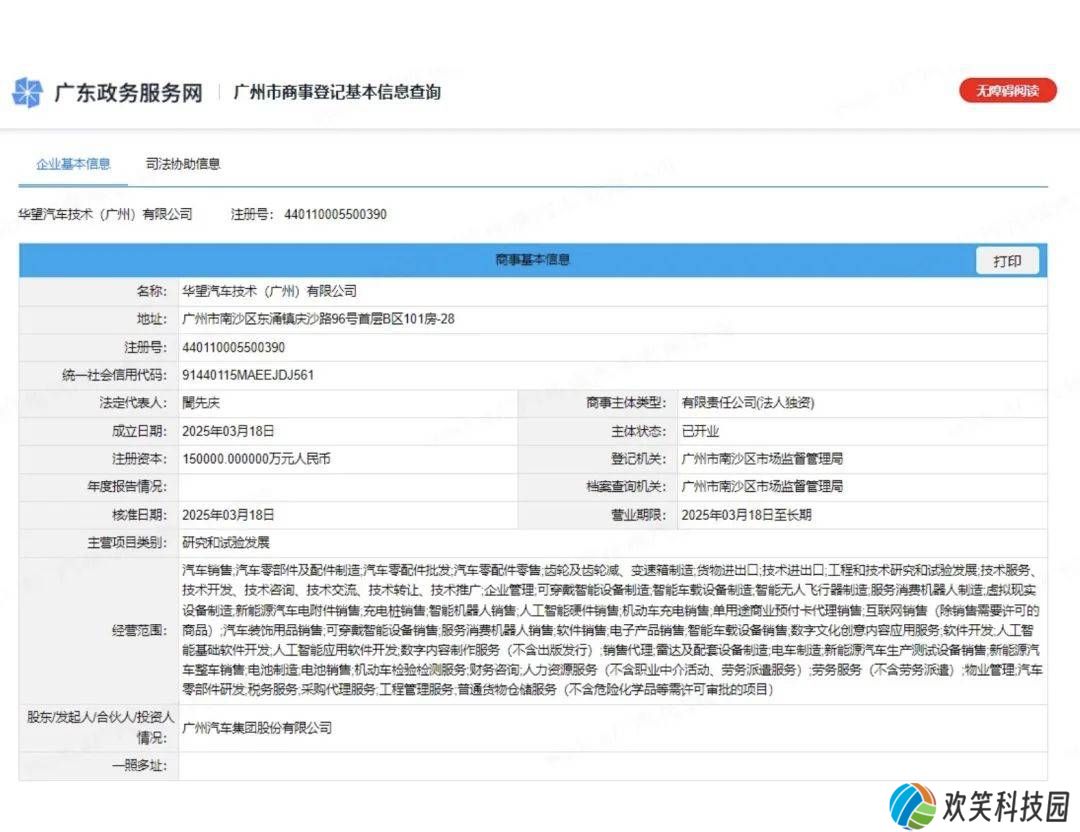The width and height of the screenshot is (1080, 832).
Task: Select the shareholder 广州汽车集团股份有限公司
Action: [x=257, y=728]
